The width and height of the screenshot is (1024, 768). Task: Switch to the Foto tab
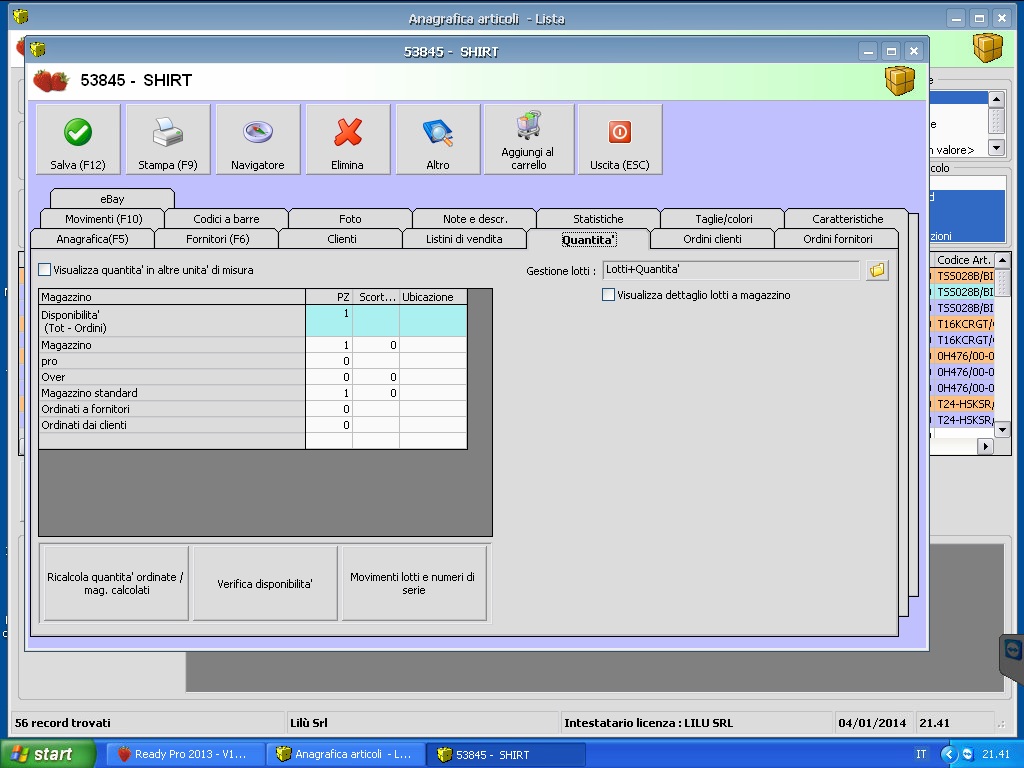(350, 219)
